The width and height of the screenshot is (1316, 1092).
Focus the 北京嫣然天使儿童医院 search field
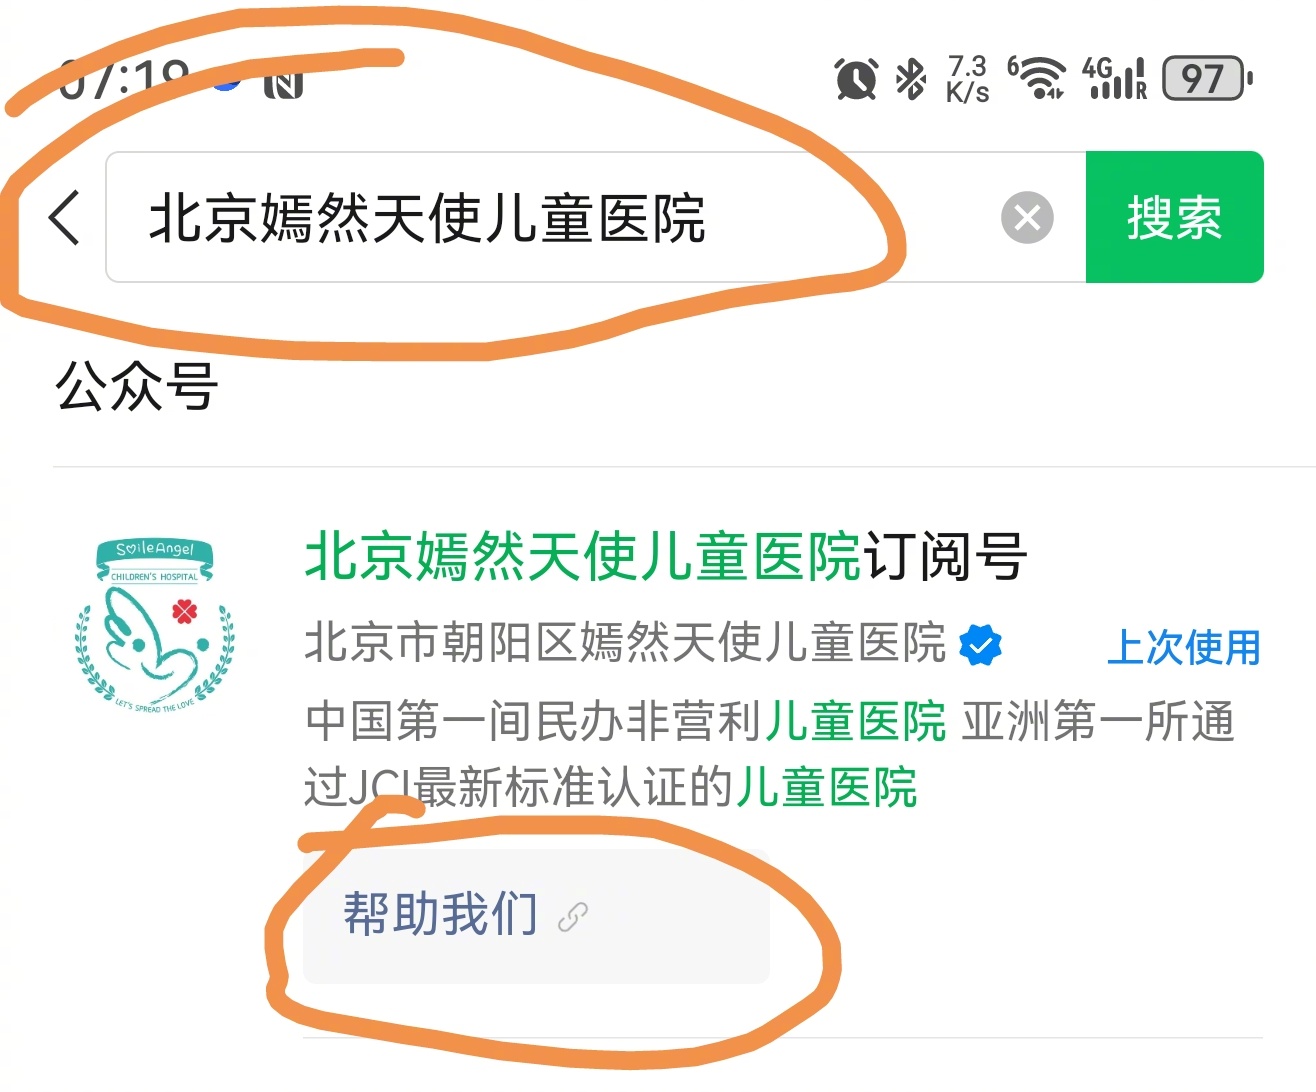[x=596, y=217]
